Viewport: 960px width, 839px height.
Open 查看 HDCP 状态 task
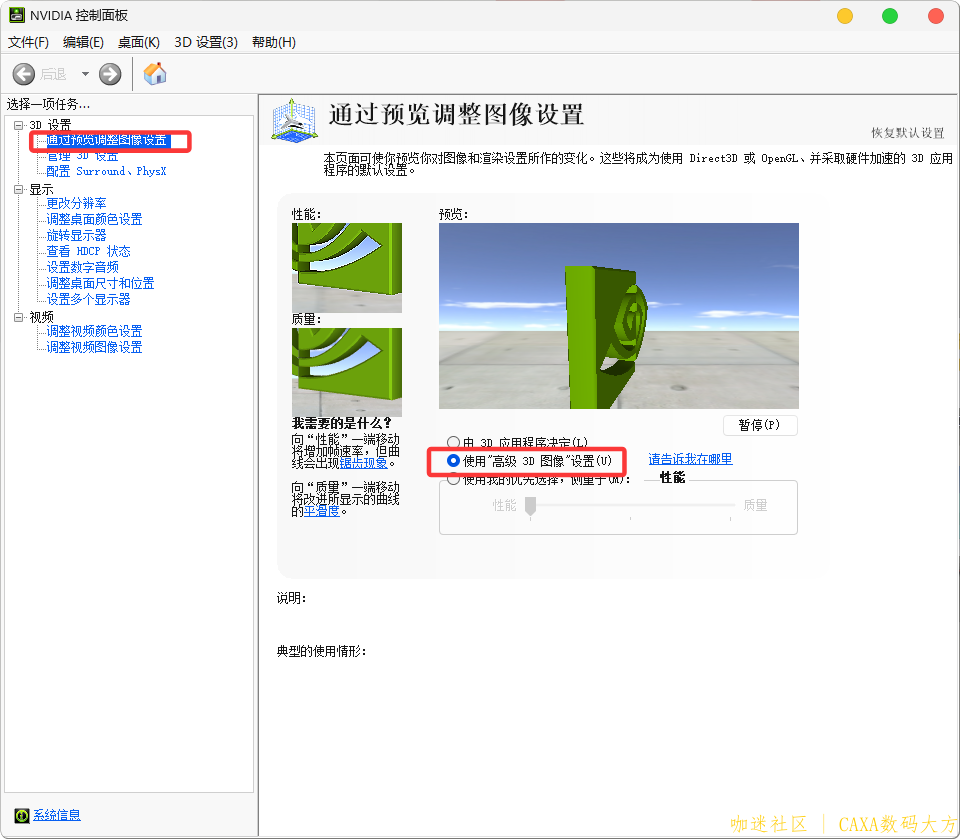89,251
